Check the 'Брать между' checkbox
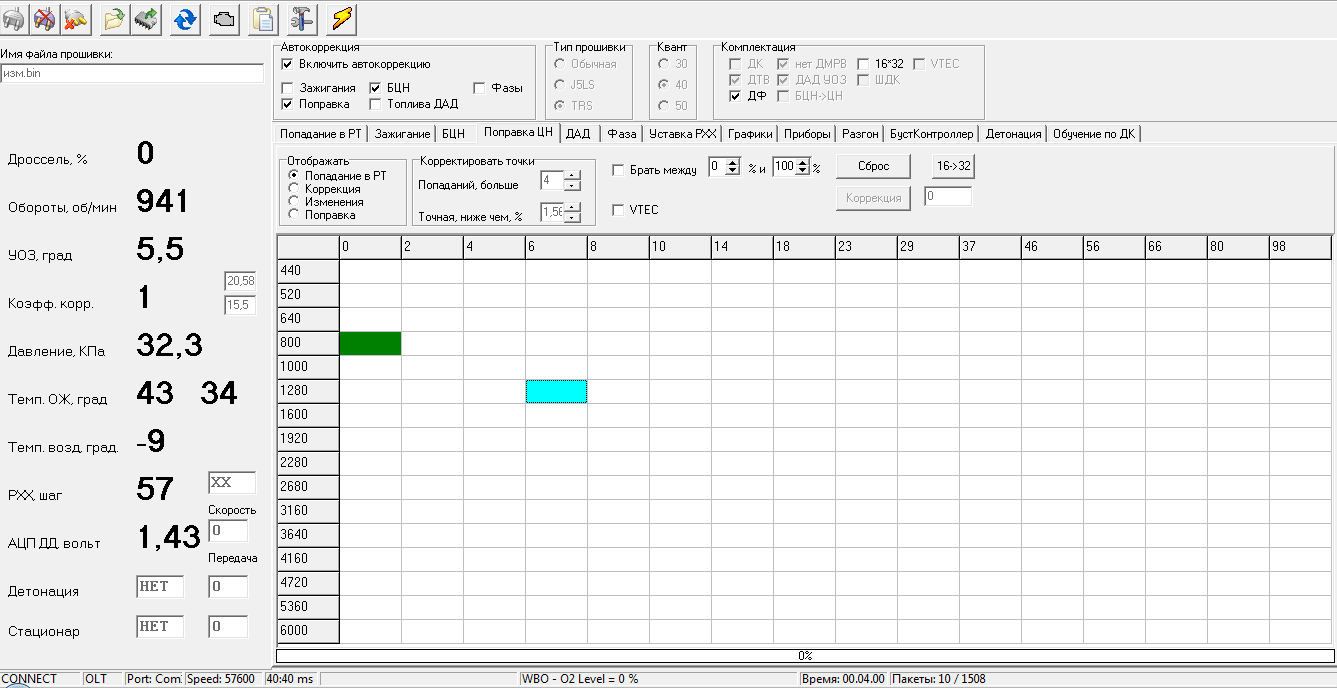 (x=618, y=170)
